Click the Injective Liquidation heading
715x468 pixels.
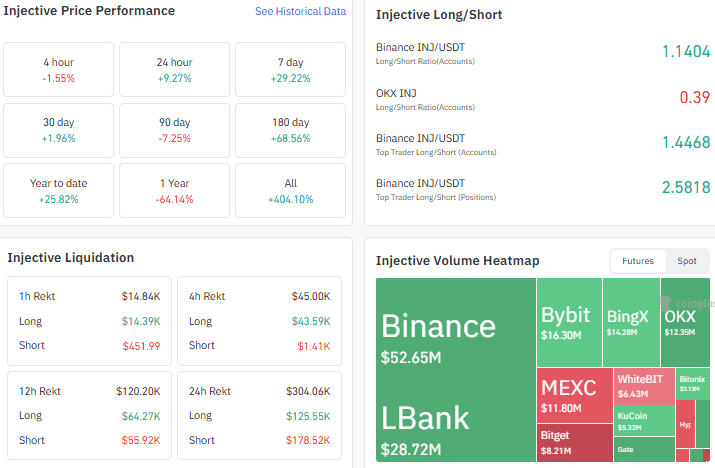coord(71,258)
